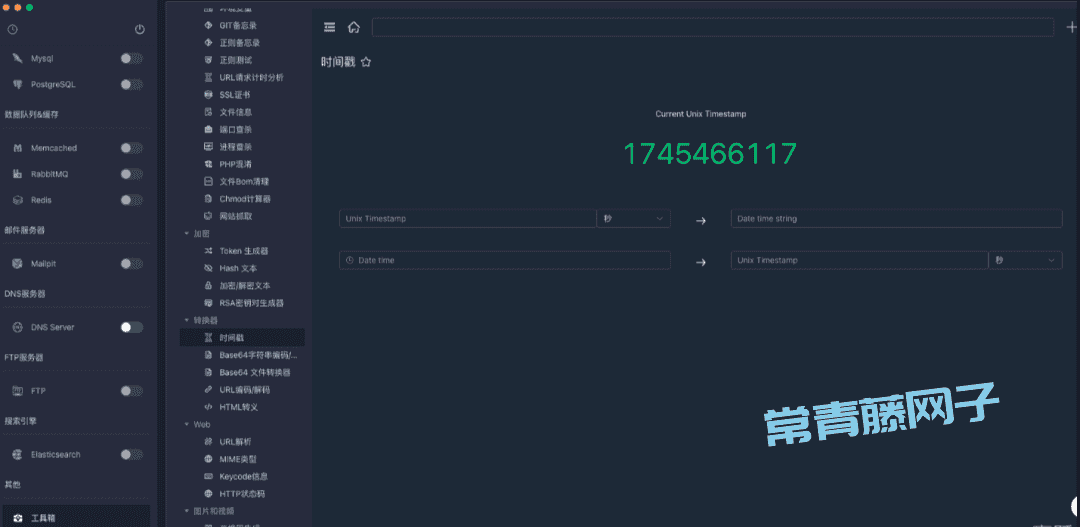
Task: Click the PostgreSQL elephant icon
Action: click(18, 84)
